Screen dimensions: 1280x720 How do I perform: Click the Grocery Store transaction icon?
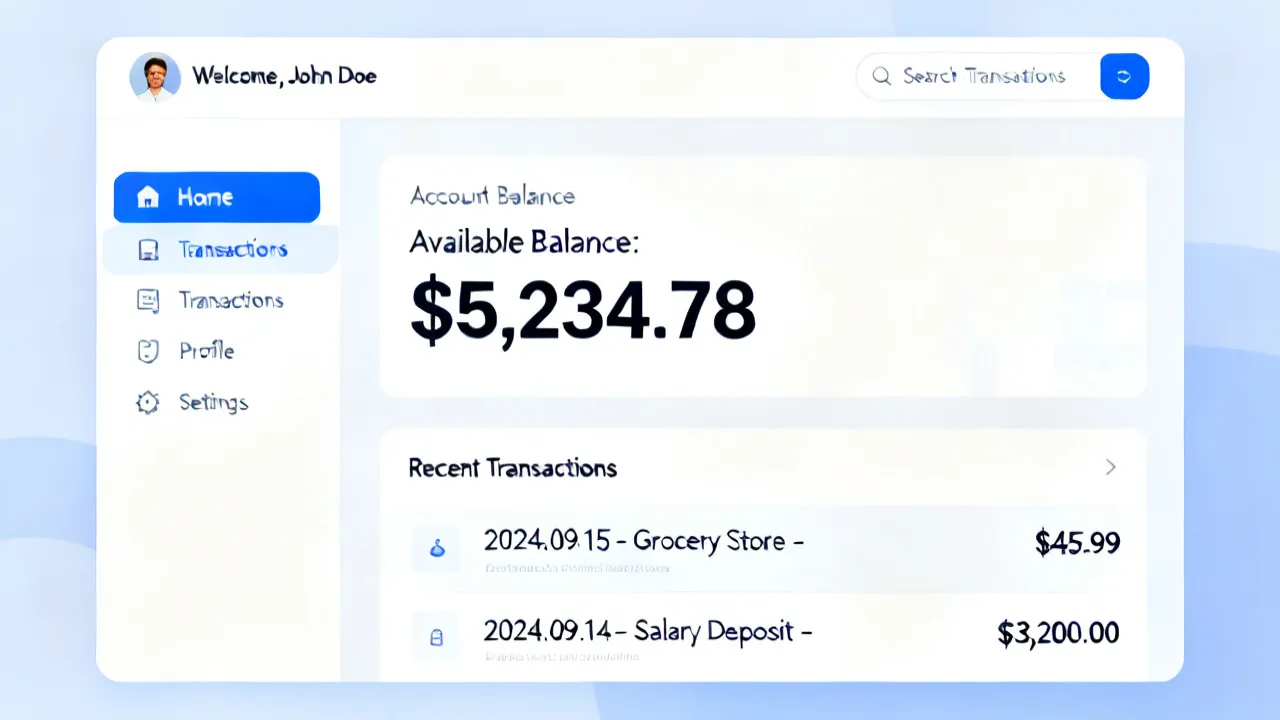(436, 548)
